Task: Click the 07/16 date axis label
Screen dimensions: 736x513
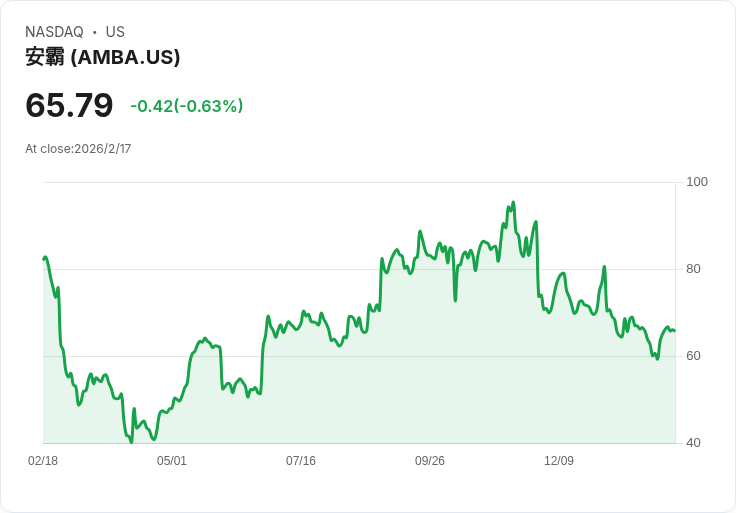Action: point(301,461)
